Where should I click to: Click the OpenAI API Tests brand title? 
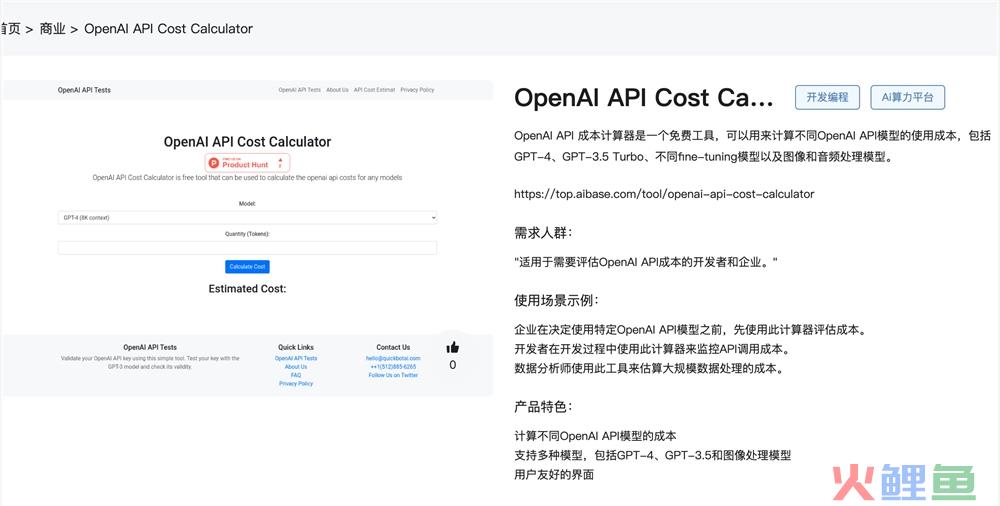point(84,90)
